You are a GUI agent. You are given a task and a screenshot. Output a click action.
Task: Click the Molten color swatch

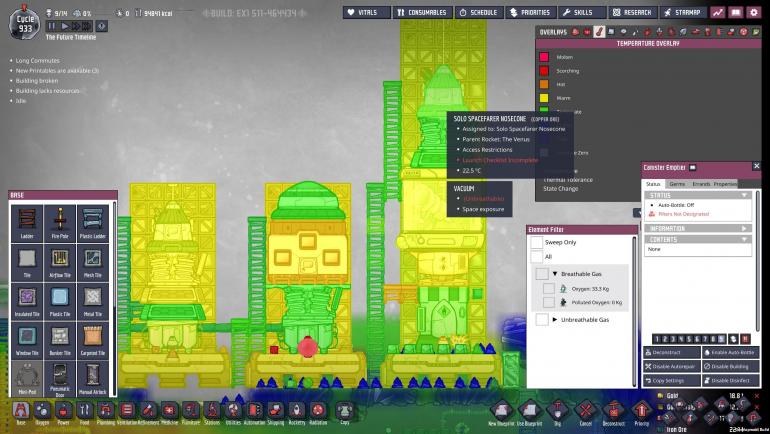click(544, 57)
